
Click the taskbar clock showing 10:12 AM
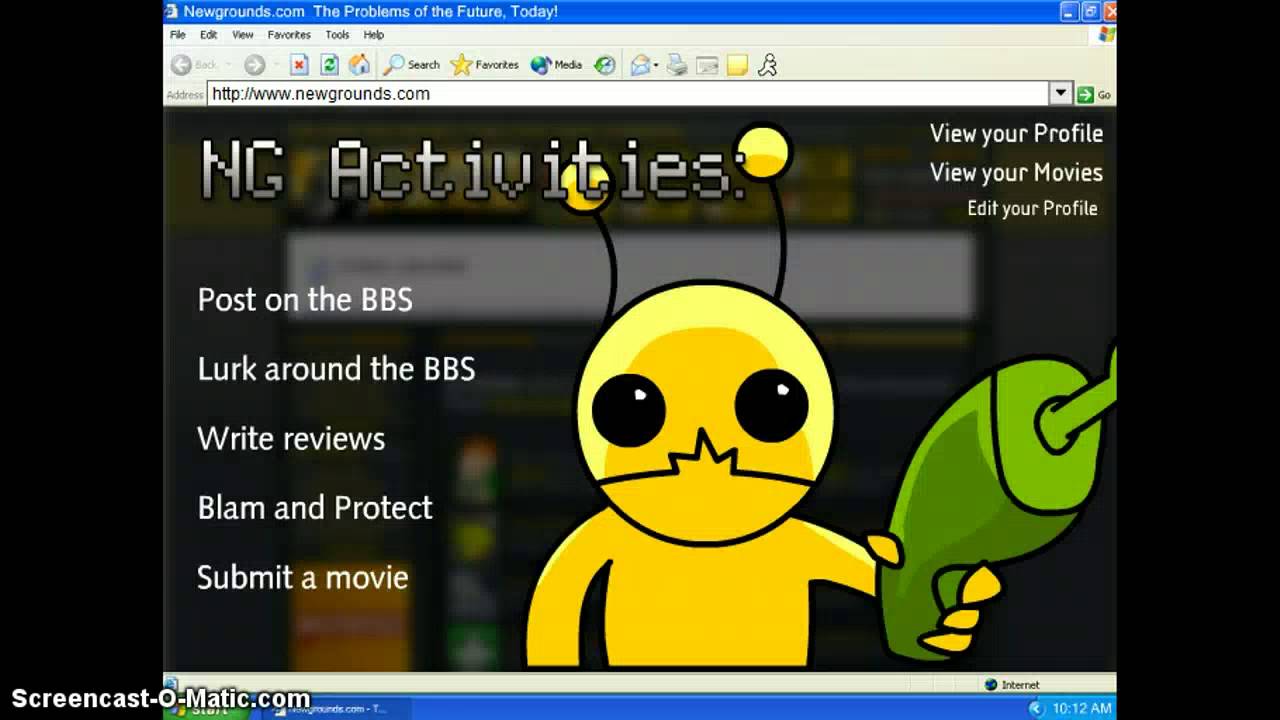click(x=1081, y=708)
